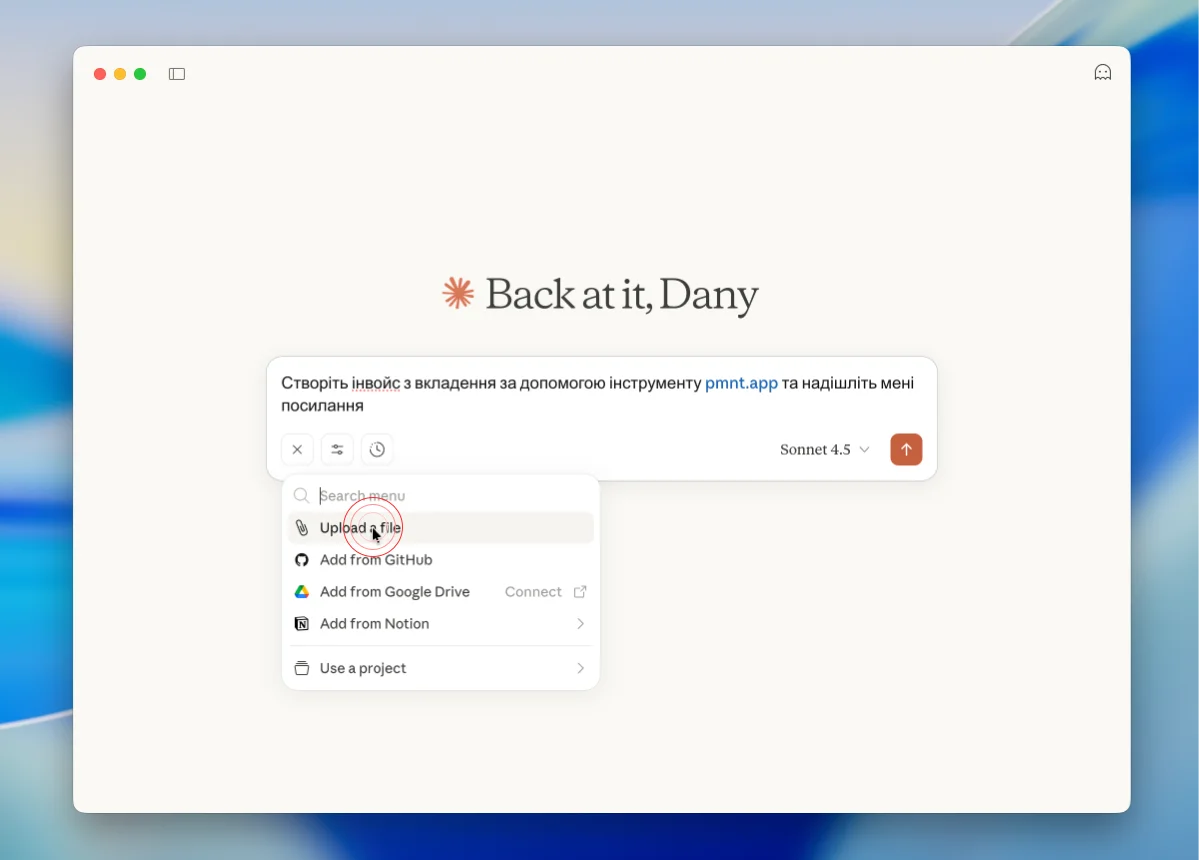Open the Sonnet 4.5 model dropdown
This screenshot has width=1200, height=860.
coord(824,450)
